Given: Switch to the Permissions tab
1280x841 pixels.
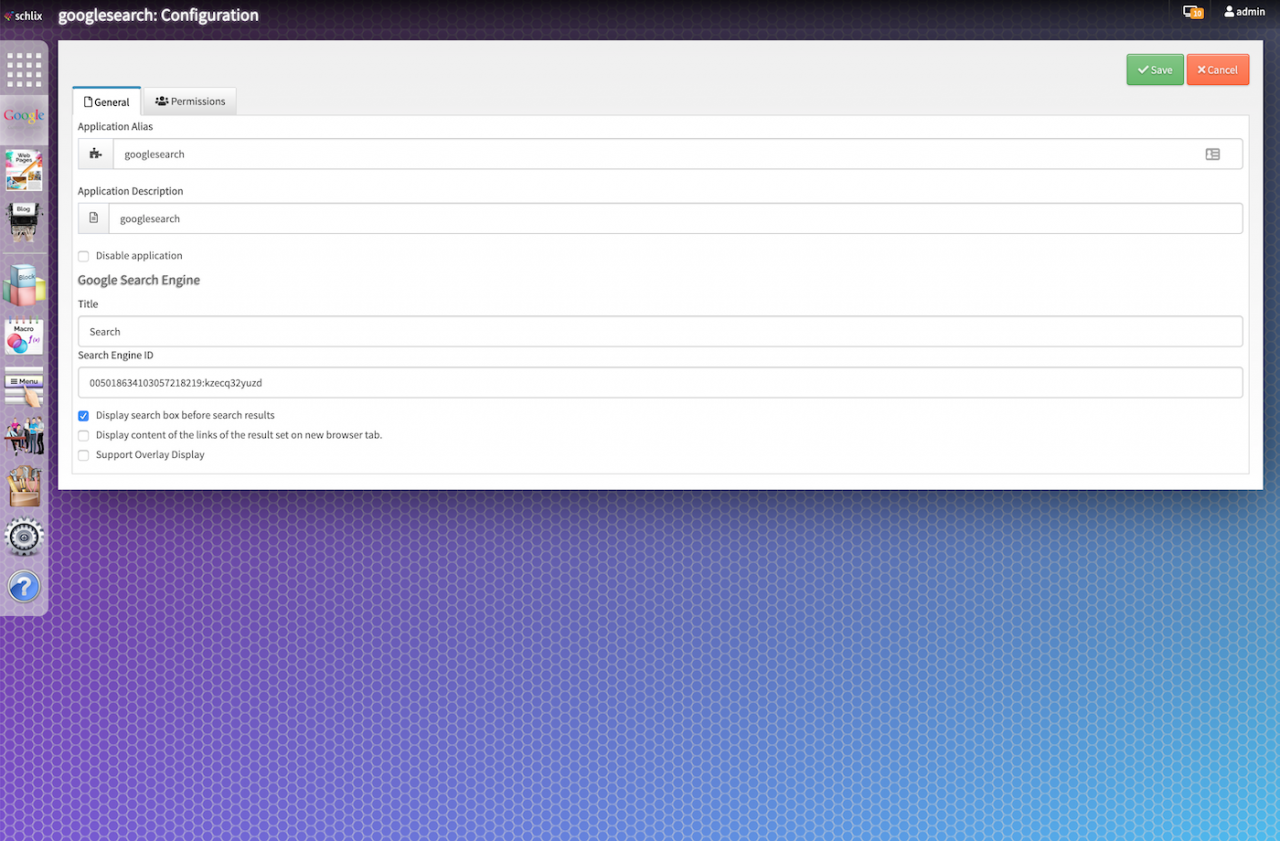Looking at the screenshot, I should point(190,101).
